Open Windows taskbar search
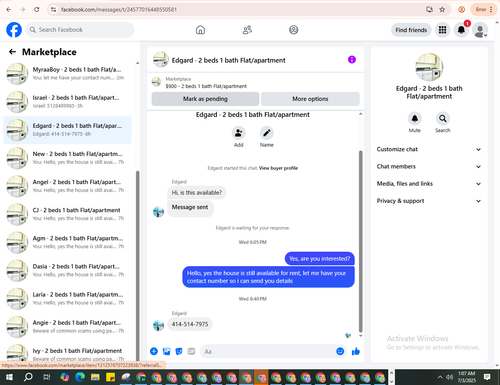 point(28,377)
